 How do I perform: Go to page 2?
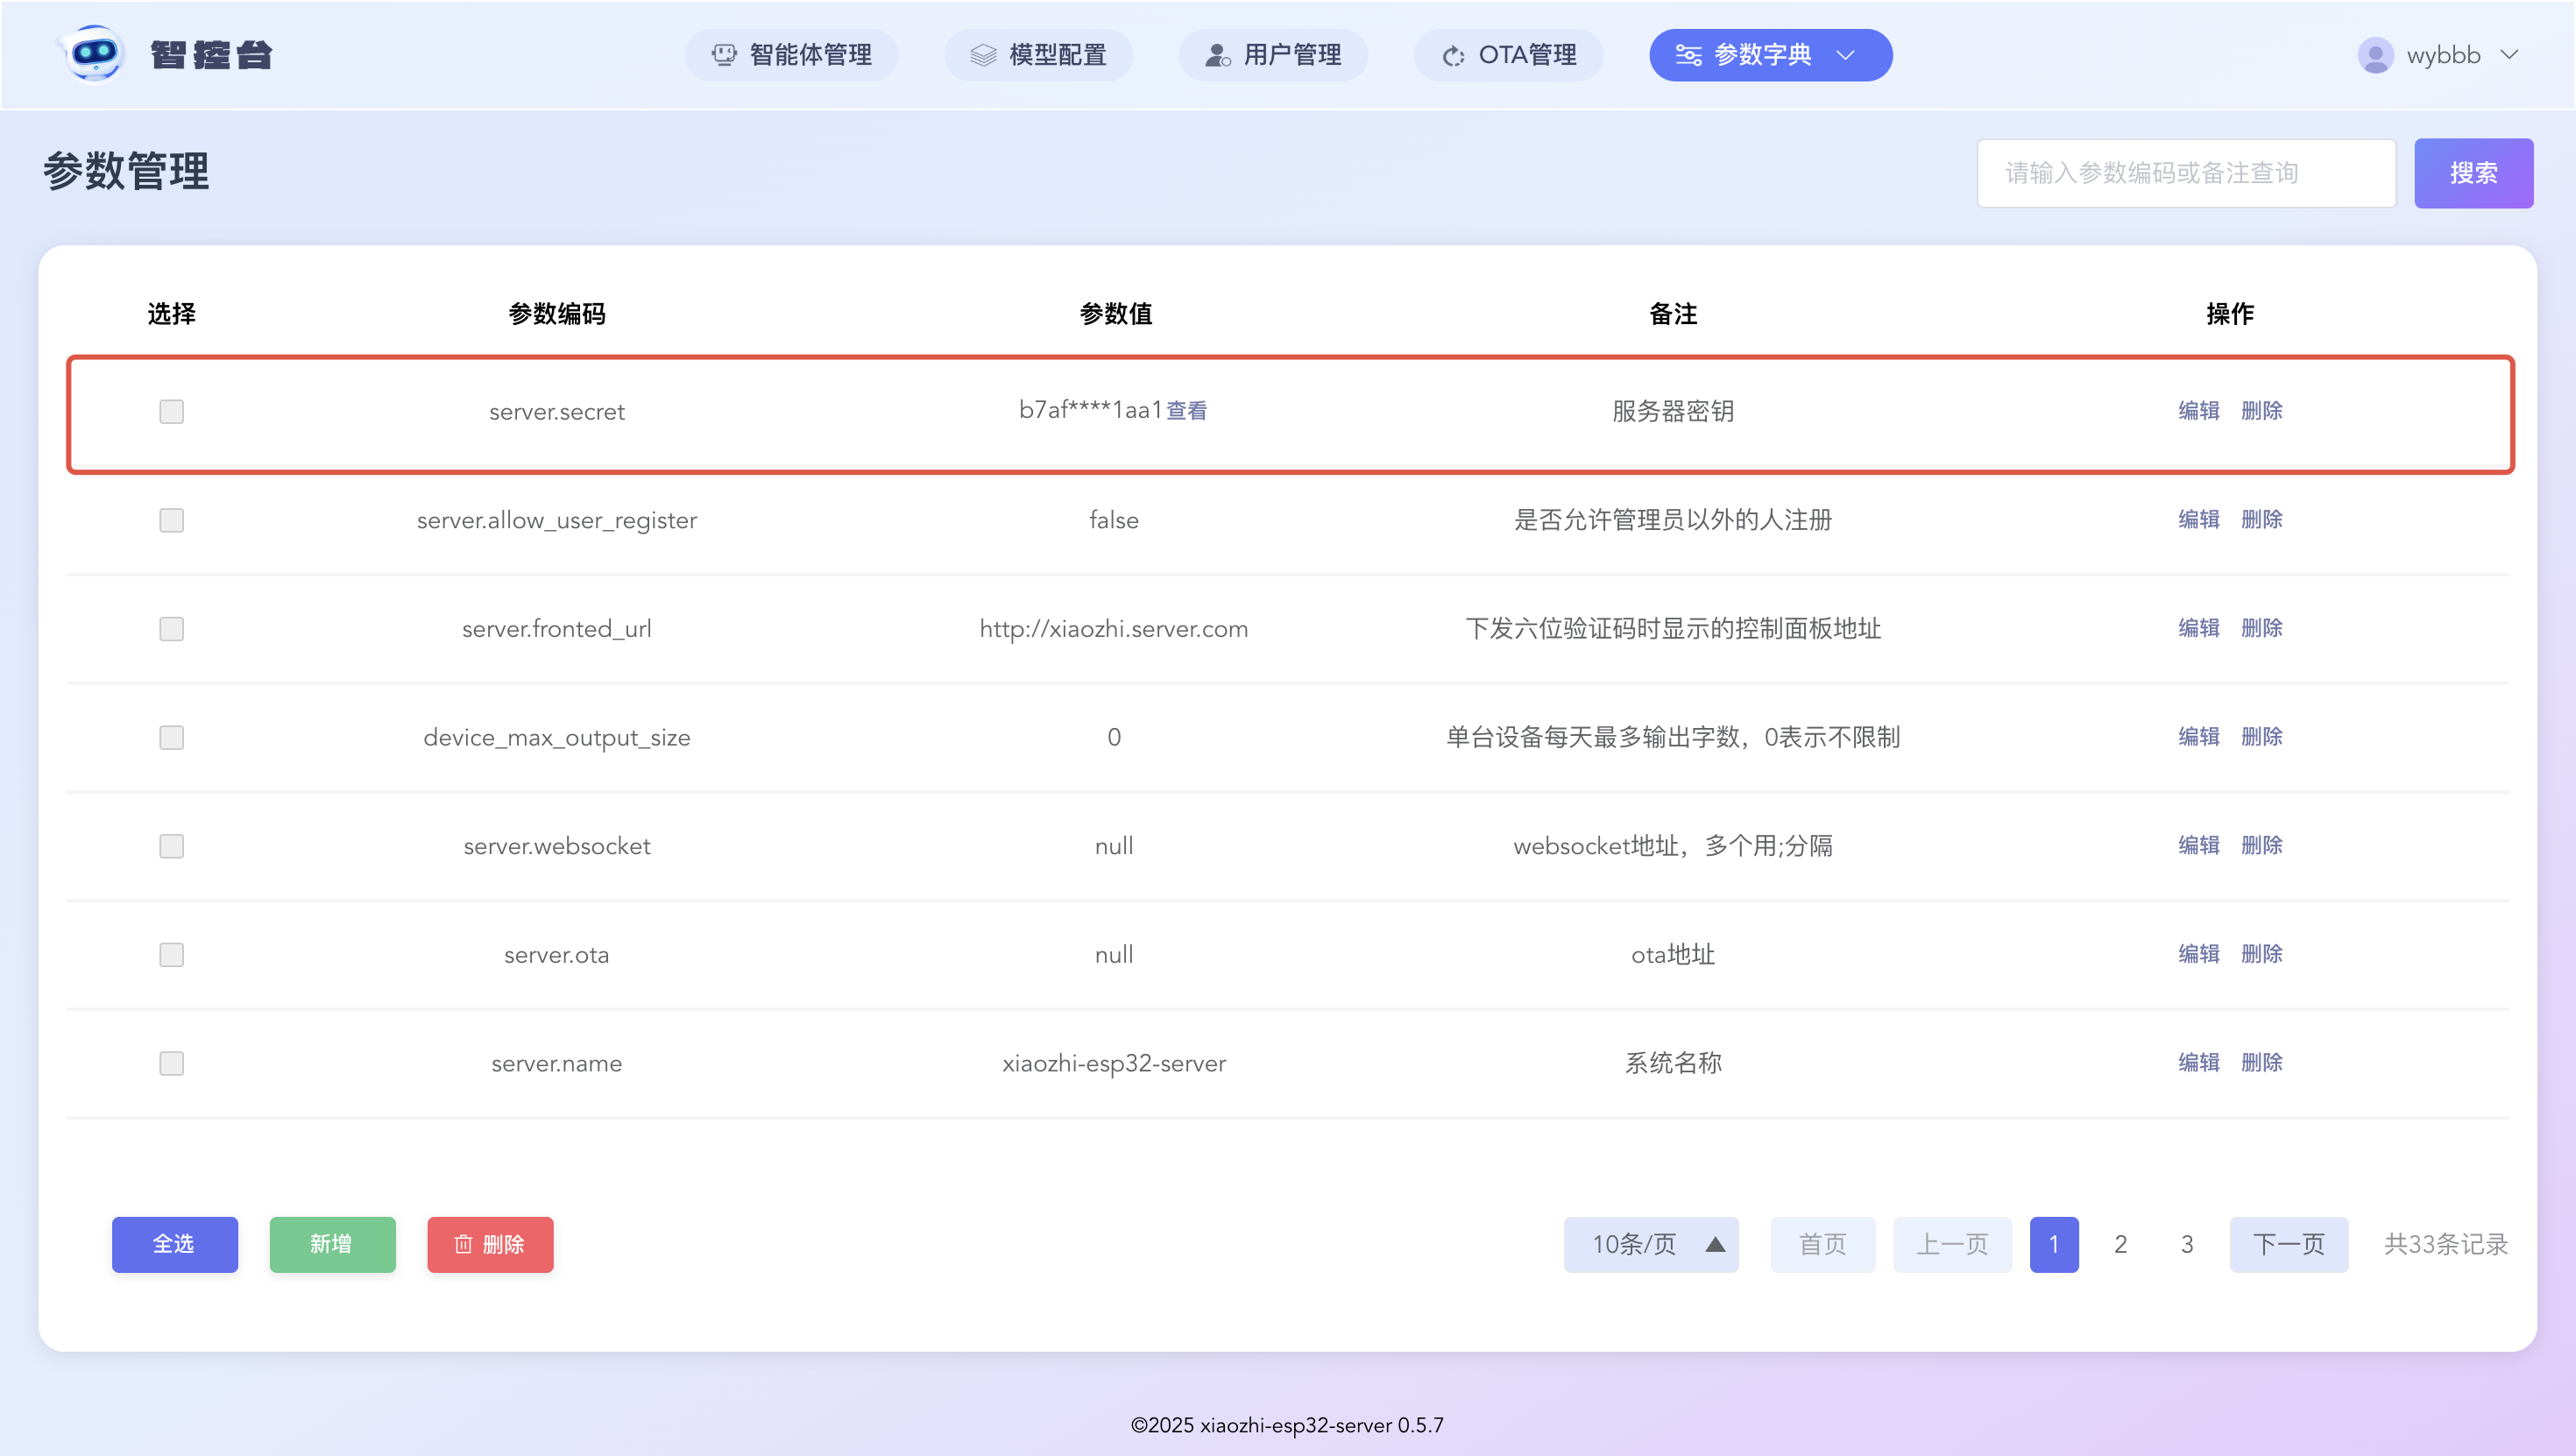click(2120, 1244)
